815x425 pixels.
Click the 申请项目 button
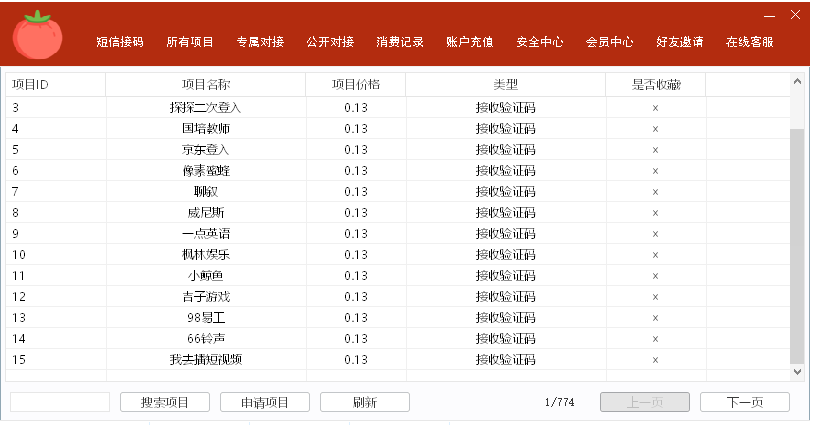265,402
